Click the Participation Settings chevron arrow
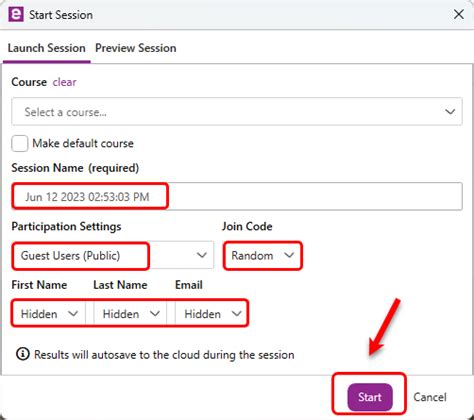474x420 pixels. coord(202,255)
